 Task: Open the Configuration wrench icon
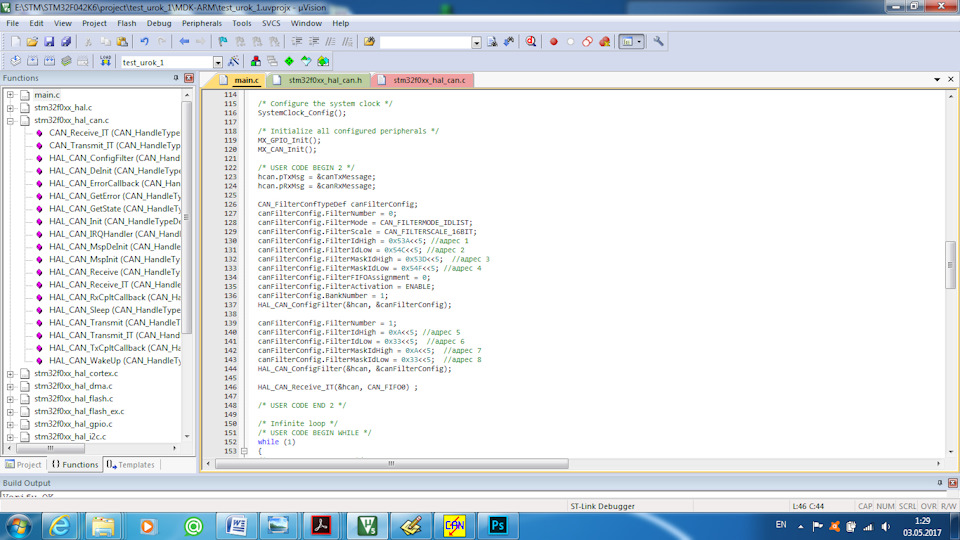point(659,42)
